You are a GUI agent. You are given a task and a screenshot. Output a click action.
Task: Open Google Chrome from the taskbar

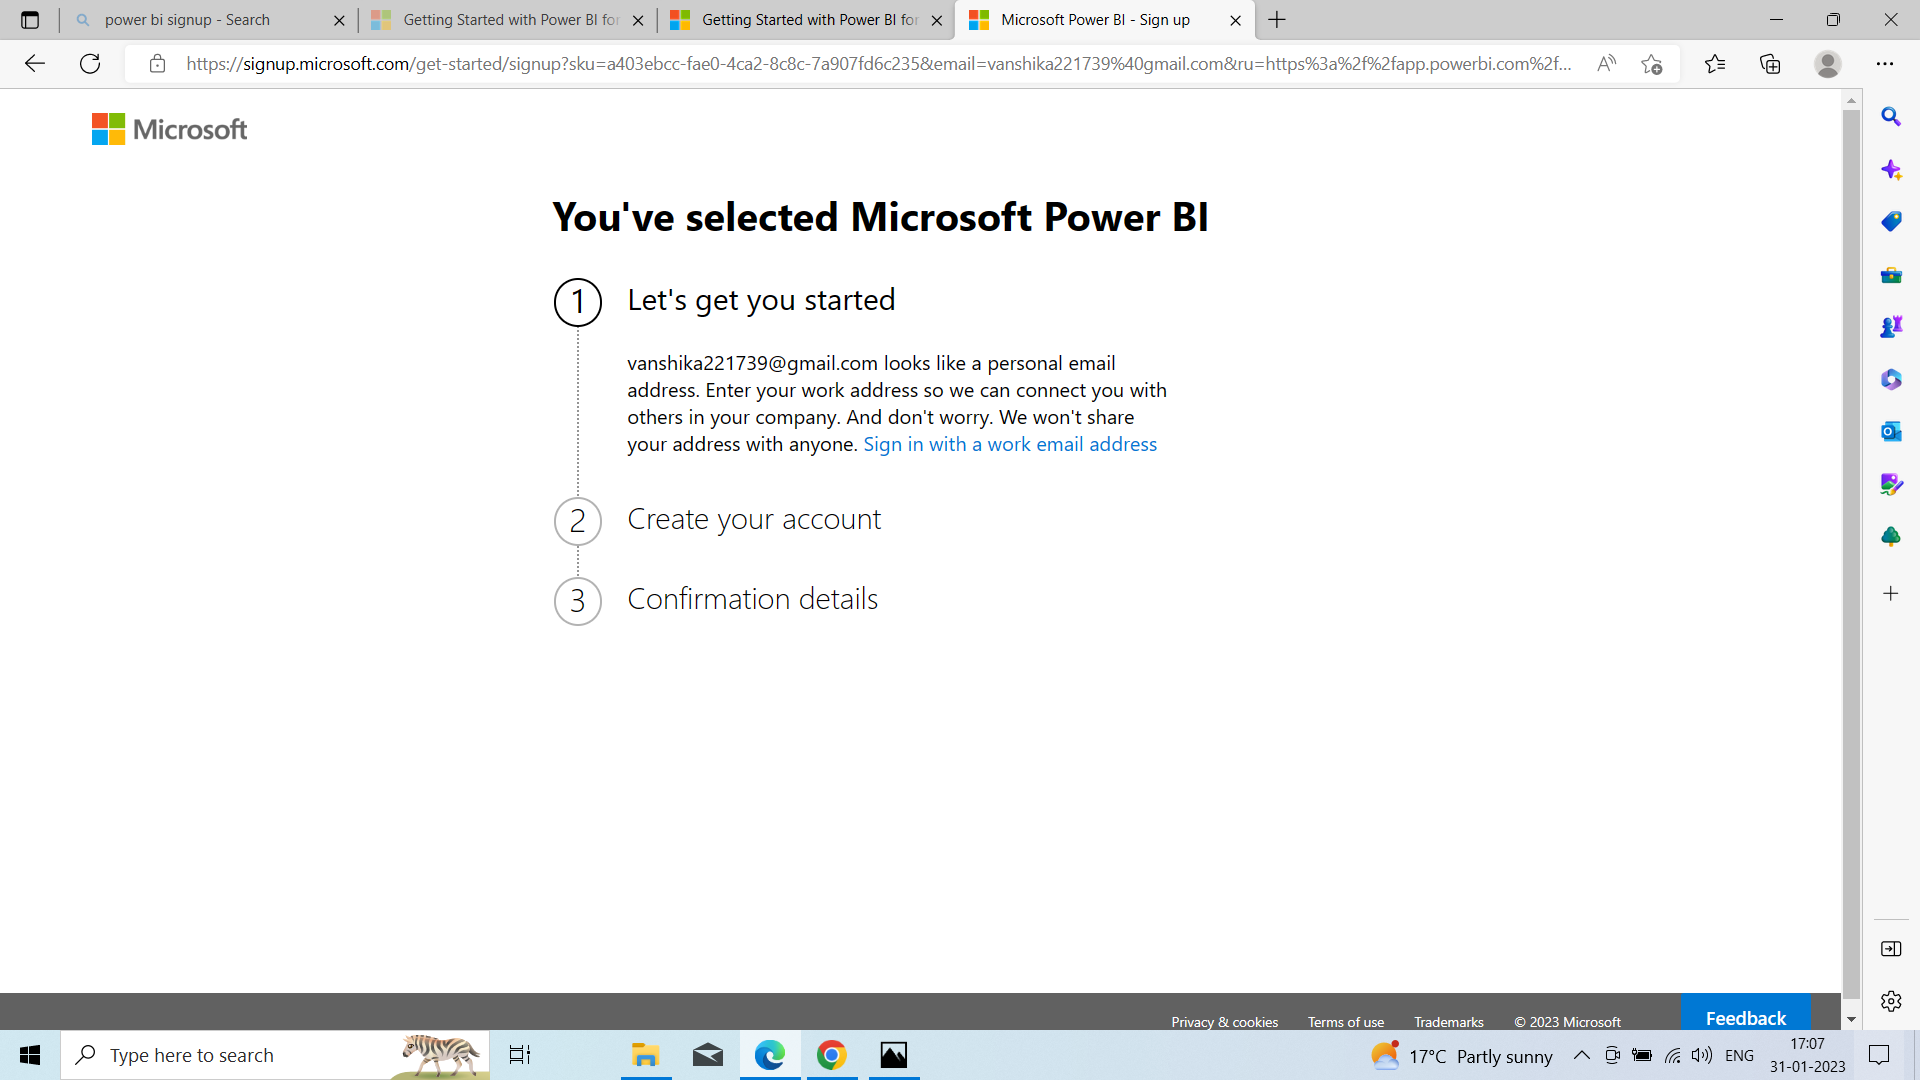tap(831, 1055)
